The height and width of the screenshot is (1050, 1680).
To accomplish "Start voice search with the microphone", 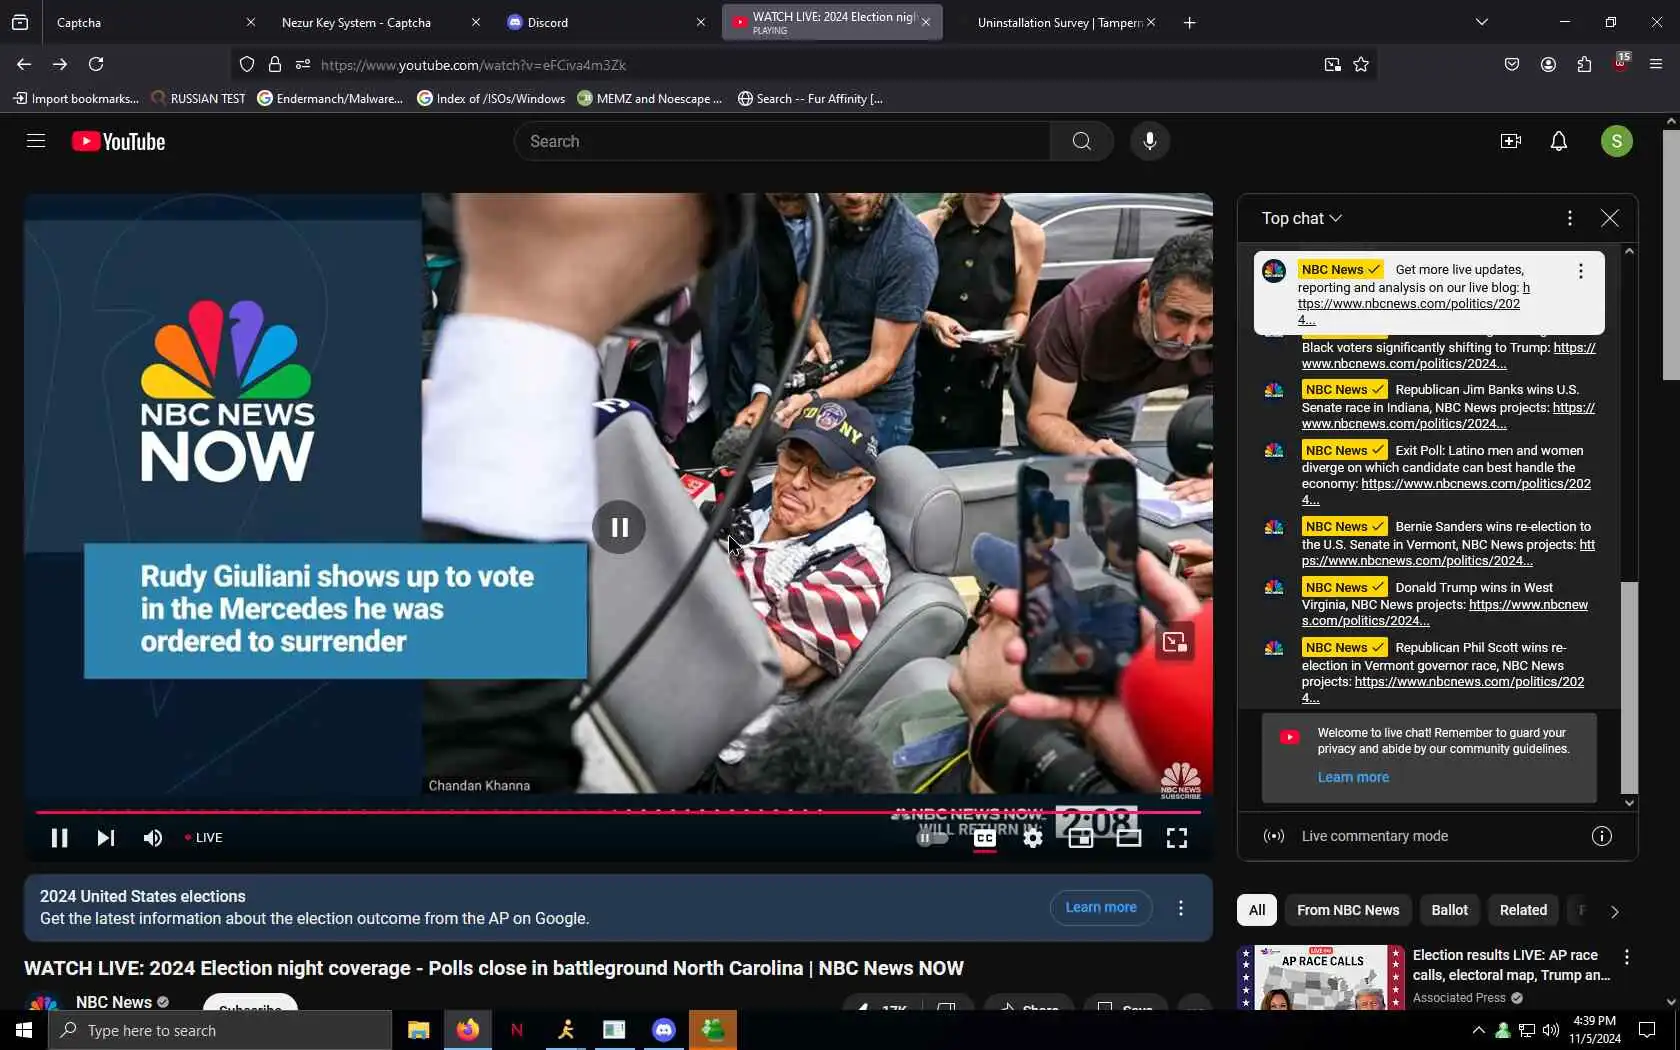I will [1150, 141].
